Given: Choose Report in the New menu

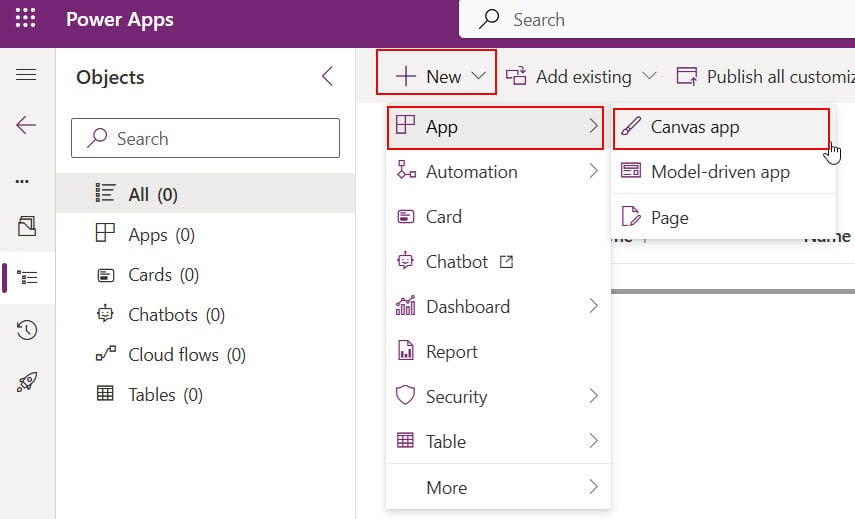Looking at the screenshot, I should pyautogui.click(x=498, y=352).
